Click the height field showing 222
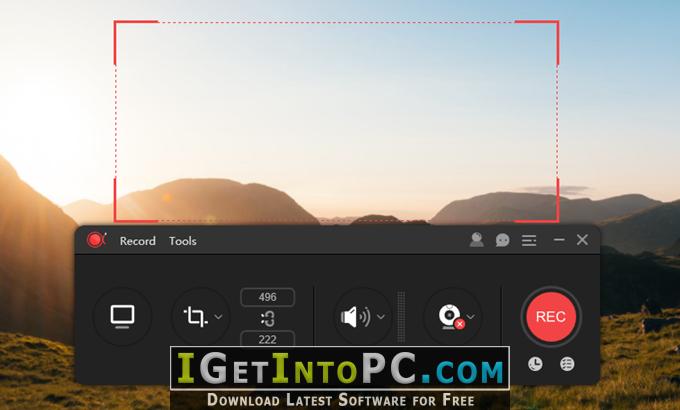Viewport: 680px width, 410px height. [268, 339]
